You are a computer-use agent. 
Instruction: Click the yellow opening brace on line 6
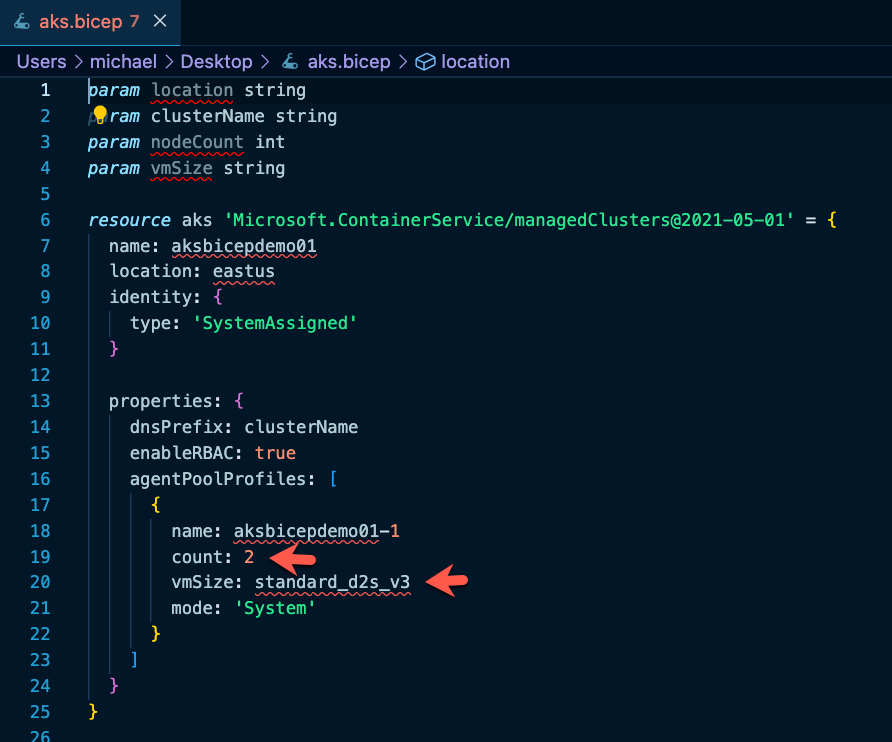pos(832,220)
